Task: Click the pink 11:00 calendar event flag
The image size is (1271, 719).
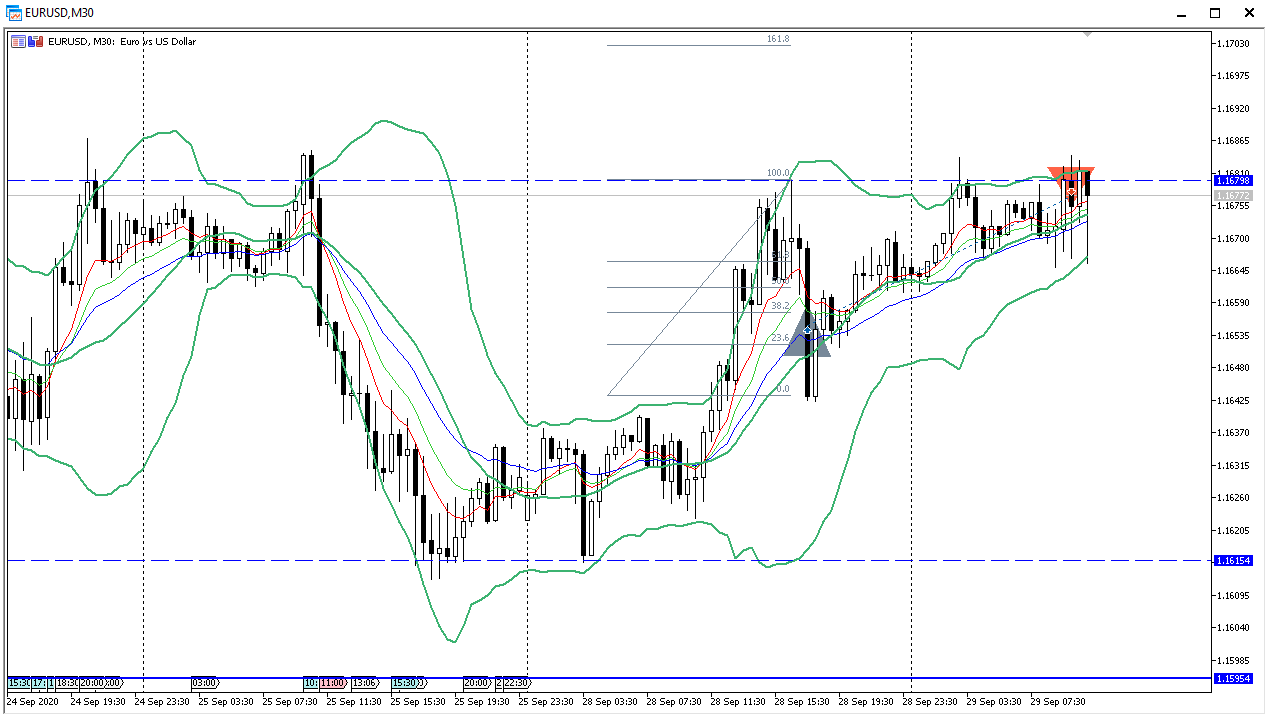Action: pyautogui.click(x=332, y=683)
